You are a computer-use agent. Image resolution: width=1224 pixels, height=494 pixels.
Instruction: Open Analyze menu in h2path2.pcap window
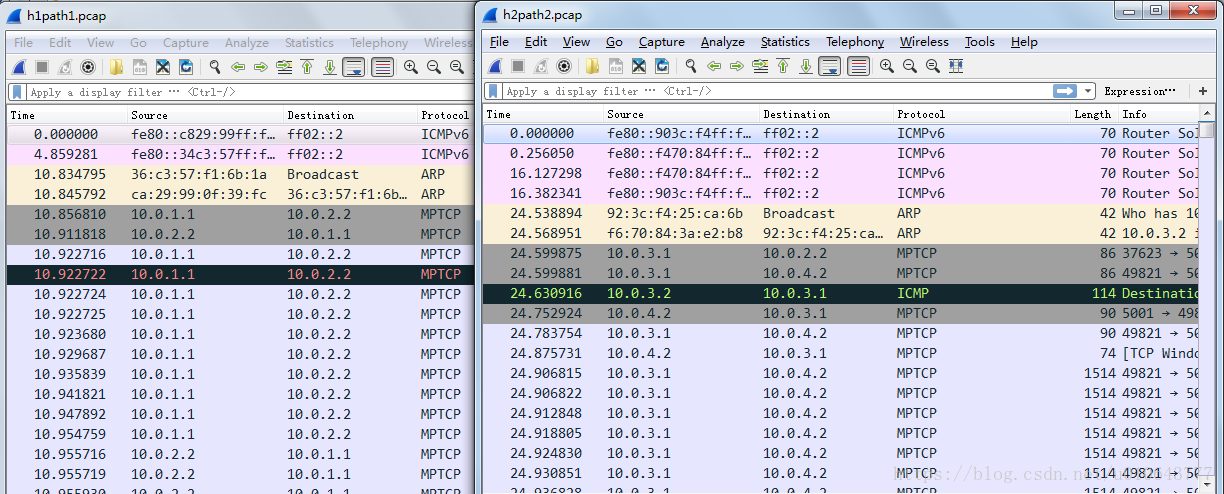[722, 42]
